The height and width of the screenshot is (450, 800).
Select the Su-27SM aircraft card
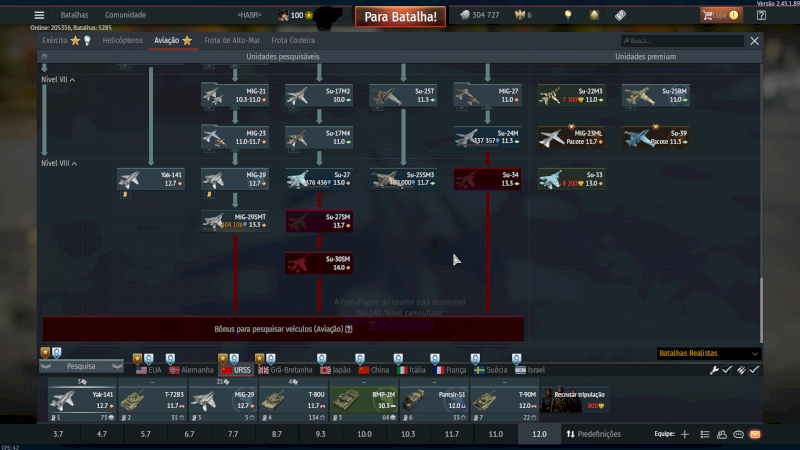[x=318, y=221]
